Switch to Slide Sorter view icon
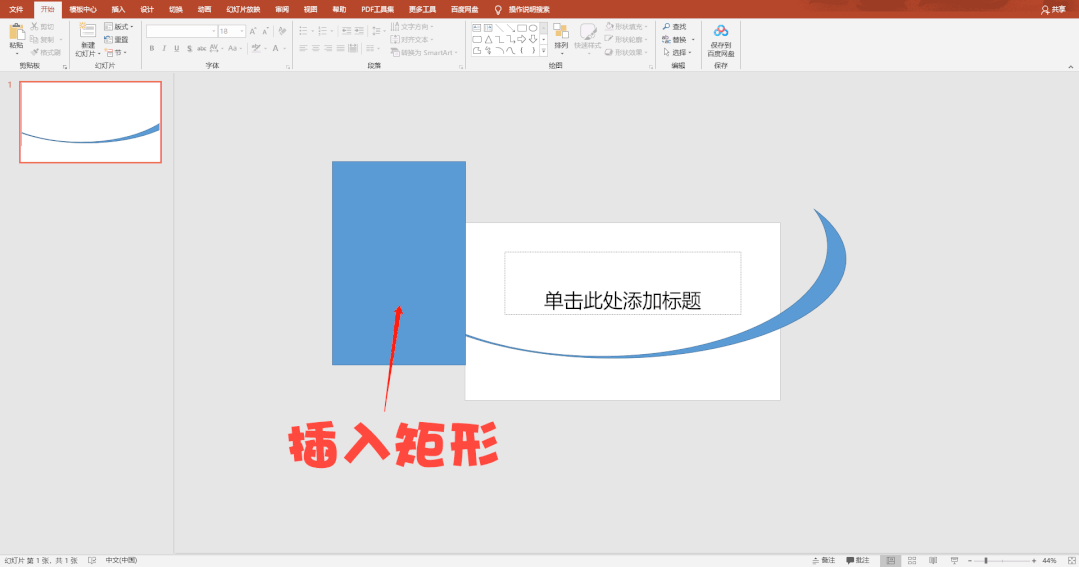The image size is (1079, 567). pos(912,561)
